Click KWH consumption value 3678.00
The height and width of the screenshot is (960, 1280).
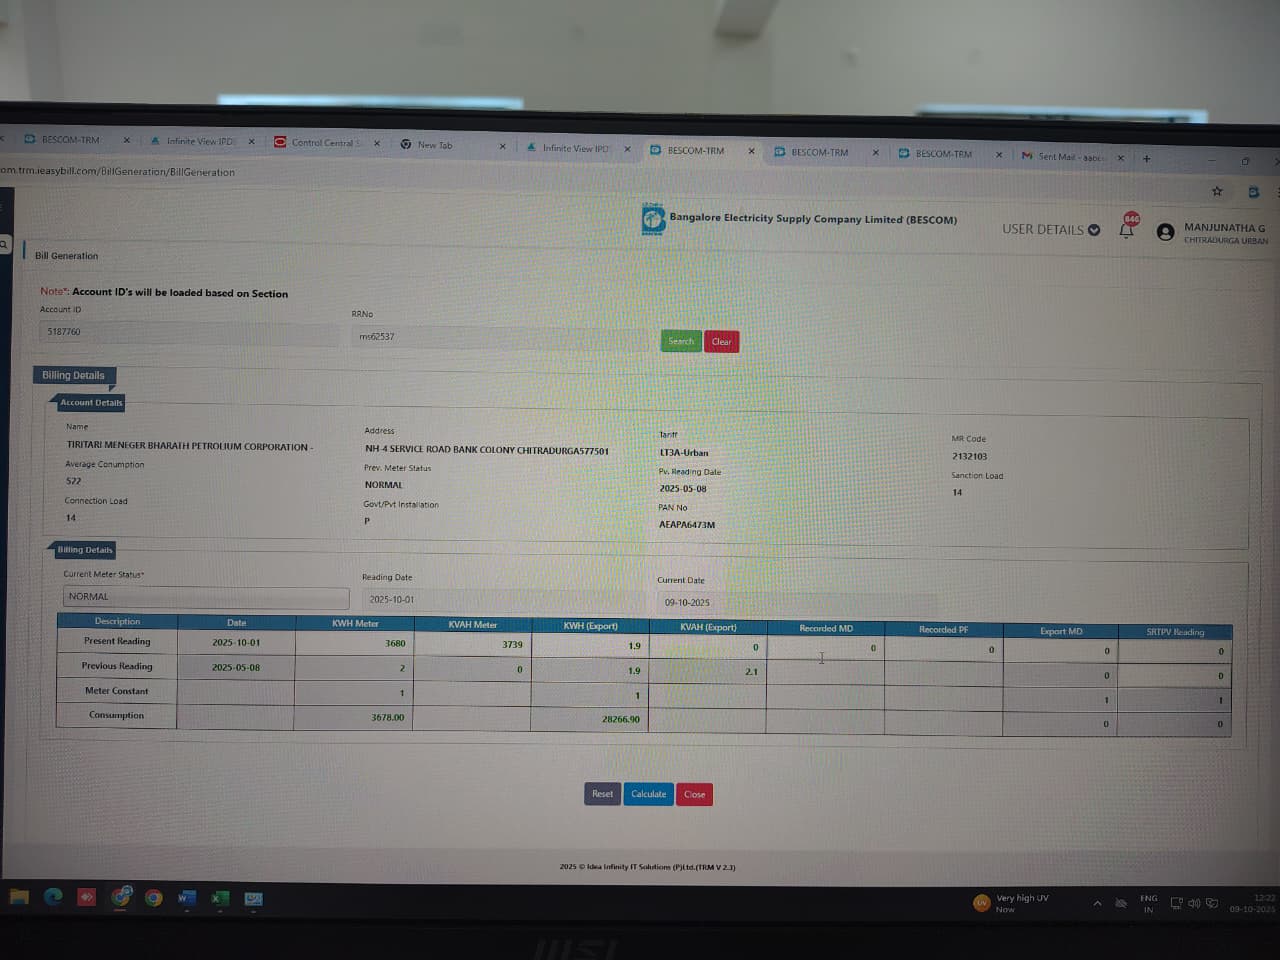pos(387,717)
